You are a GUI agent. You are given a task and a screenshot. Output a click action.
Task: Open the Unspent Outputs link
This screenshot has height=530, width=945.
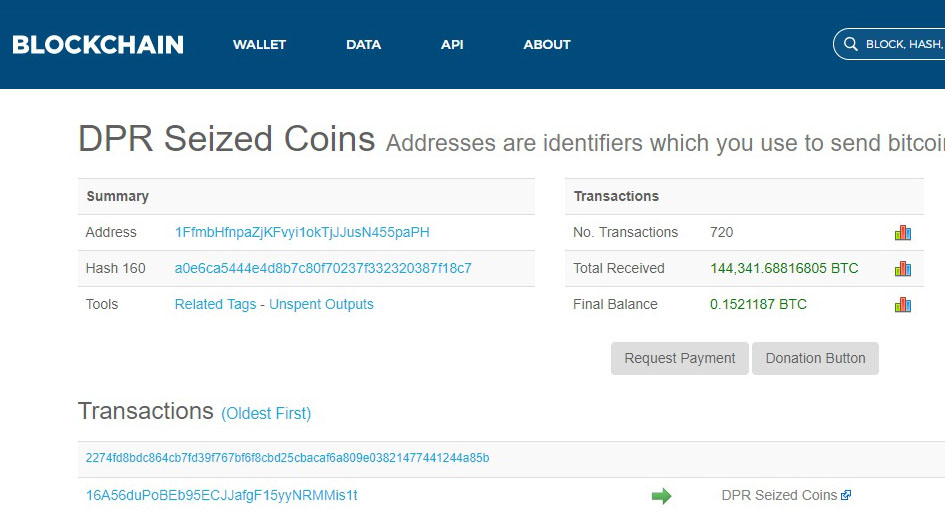point(321,304)
